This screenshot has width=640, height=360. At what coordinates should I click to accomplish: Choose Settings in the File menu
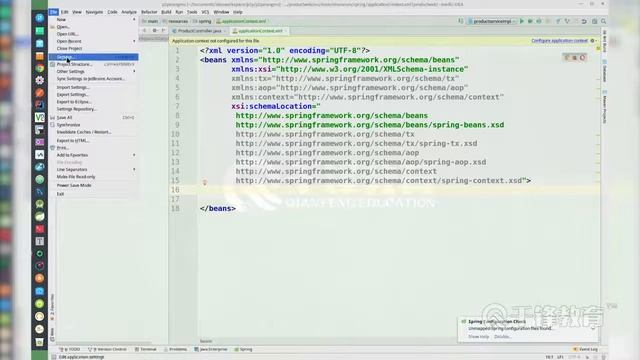(93, 57)
